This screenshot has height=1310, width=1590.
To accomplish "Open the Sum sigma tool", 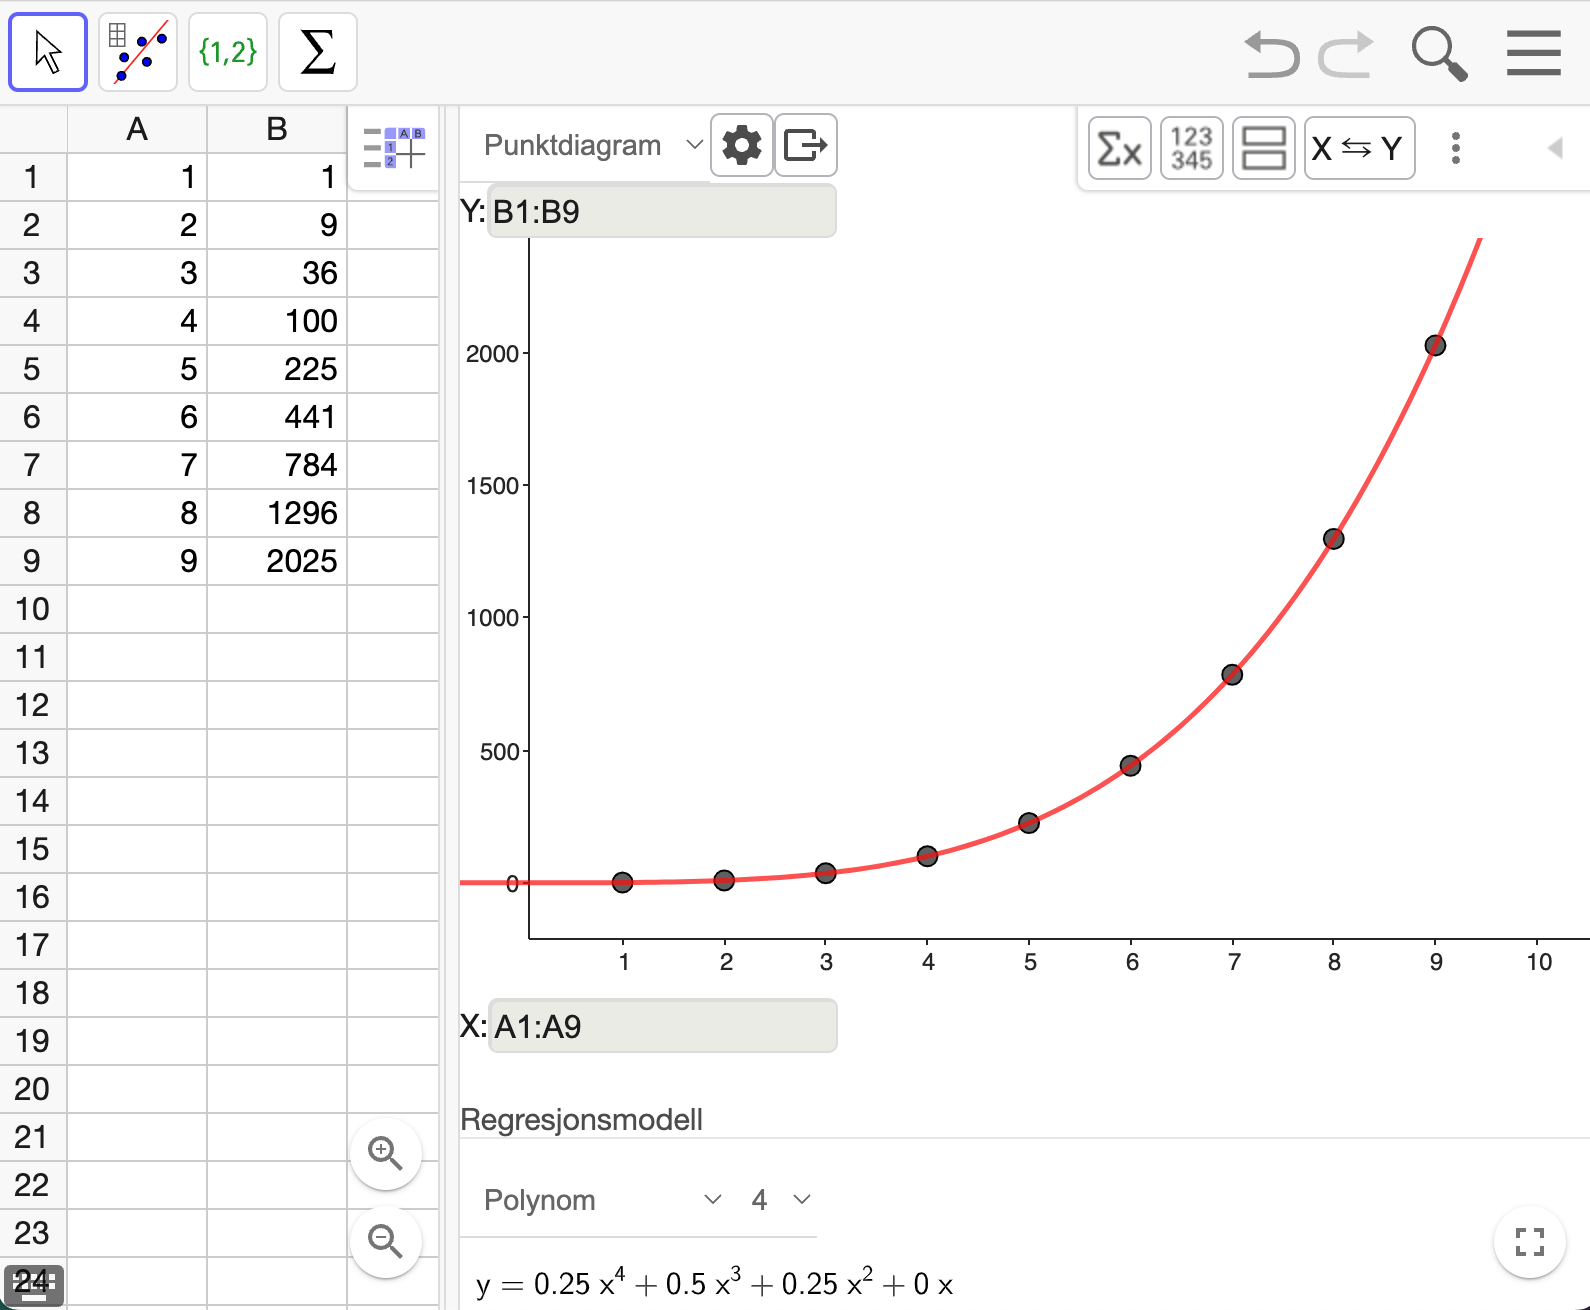I will [x=318, y=52].
